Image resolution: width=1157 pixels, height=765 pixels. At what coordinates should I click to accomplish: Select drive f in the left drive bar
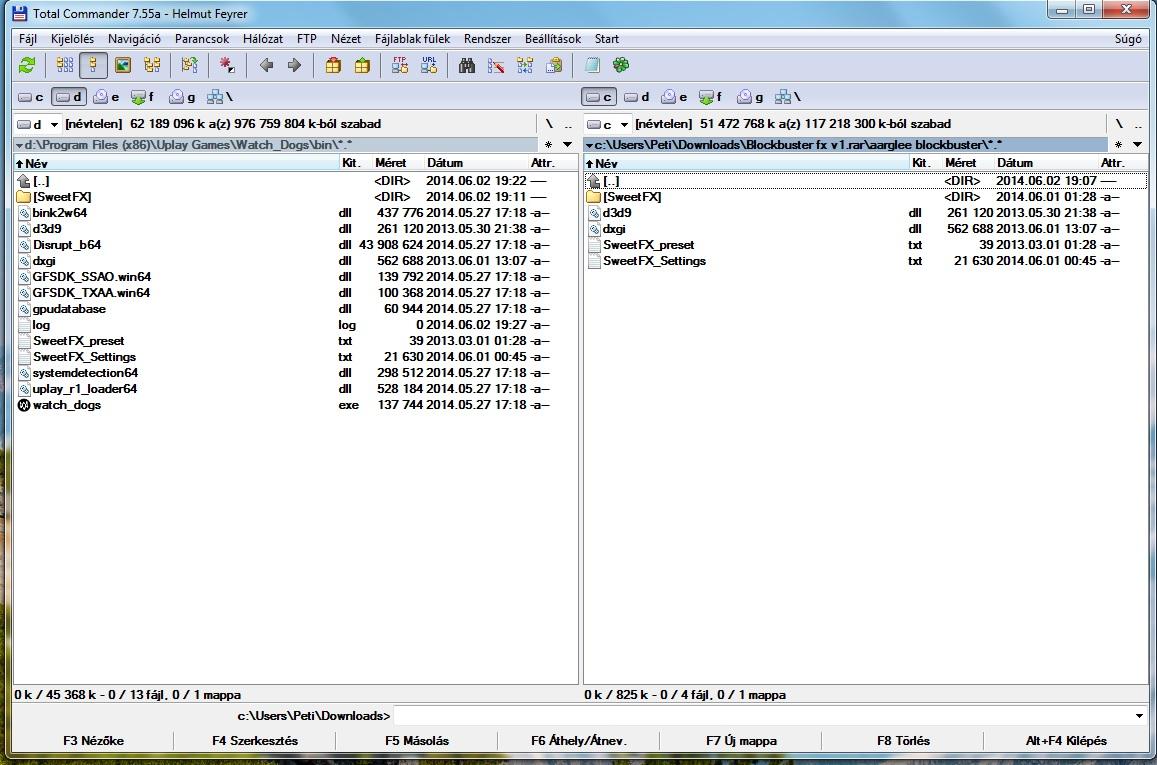click(x=142, y=97)
